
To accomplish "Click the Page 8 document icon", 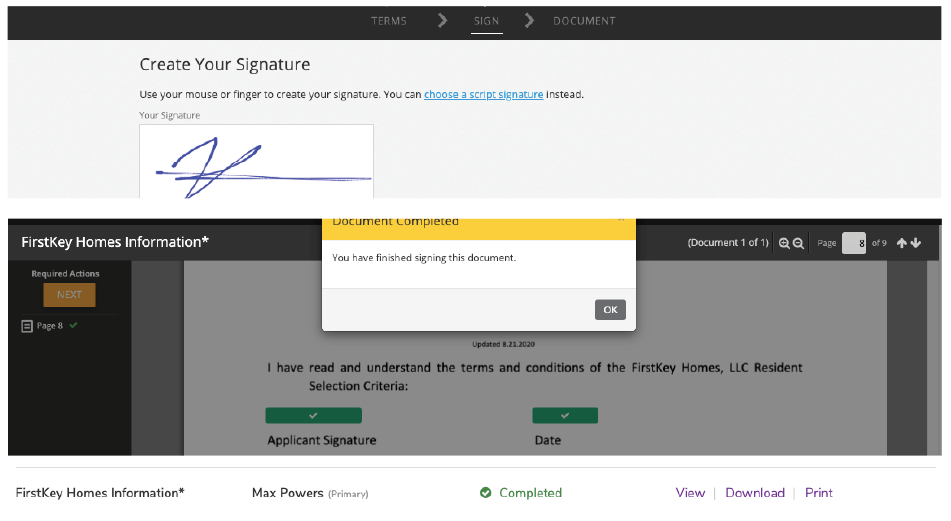I will tap(27, 326).
